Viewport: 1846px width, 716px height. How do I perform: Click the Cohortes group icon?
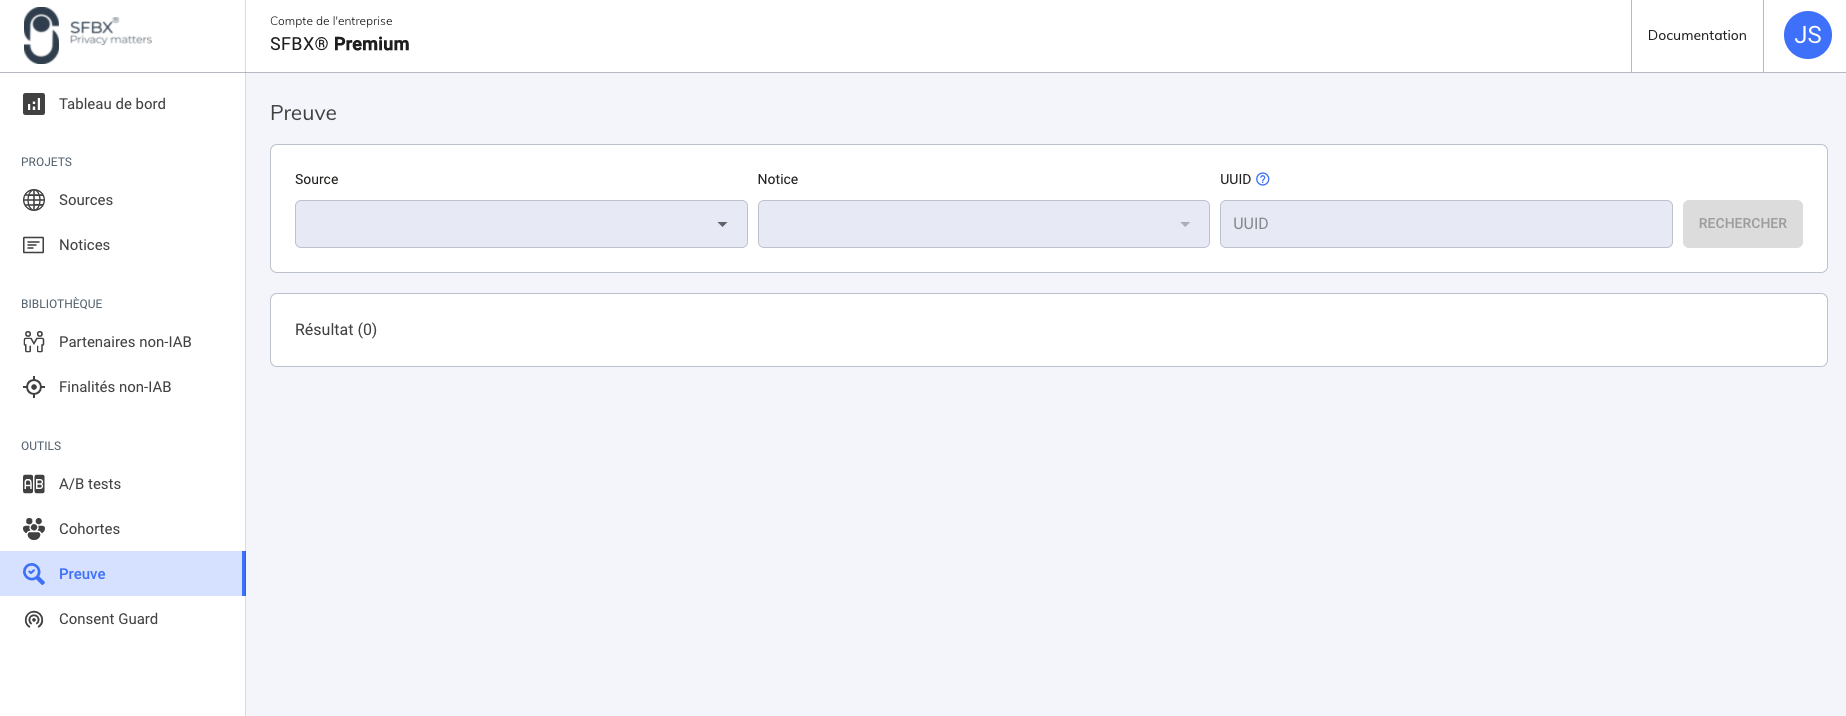point(34,529)
